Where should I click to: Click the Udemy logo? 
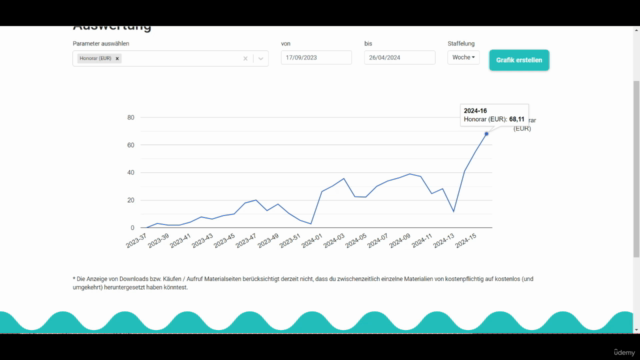point(624,352)
